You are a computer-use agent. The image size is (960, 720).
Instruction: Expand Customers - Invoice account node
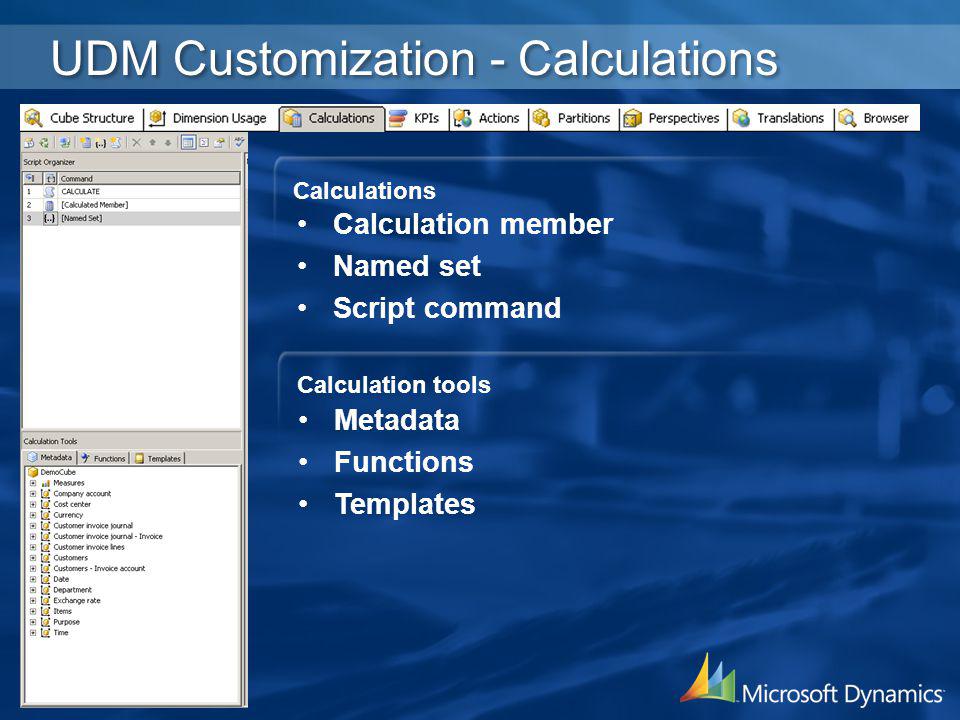coord(33,569)
